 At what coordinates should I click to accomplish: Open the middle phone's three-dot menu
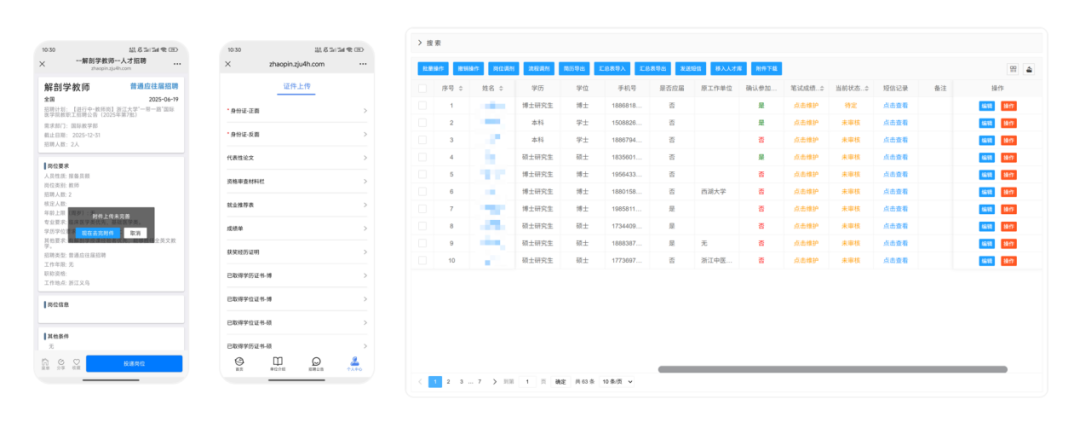tap(363, 63)
